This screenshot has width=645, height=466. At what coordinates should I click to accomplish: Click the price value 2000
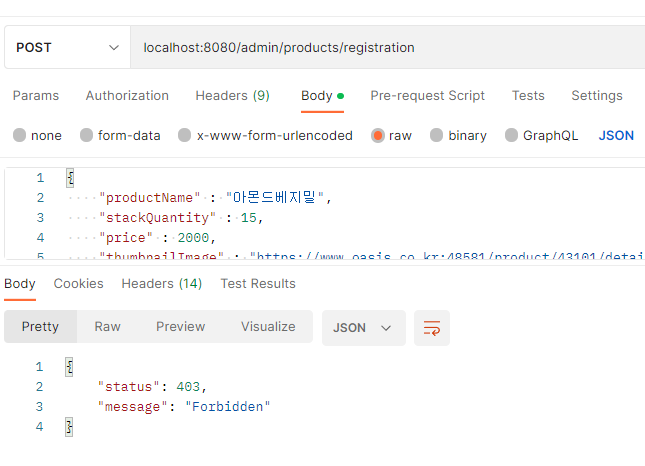[x=193, y=238]
